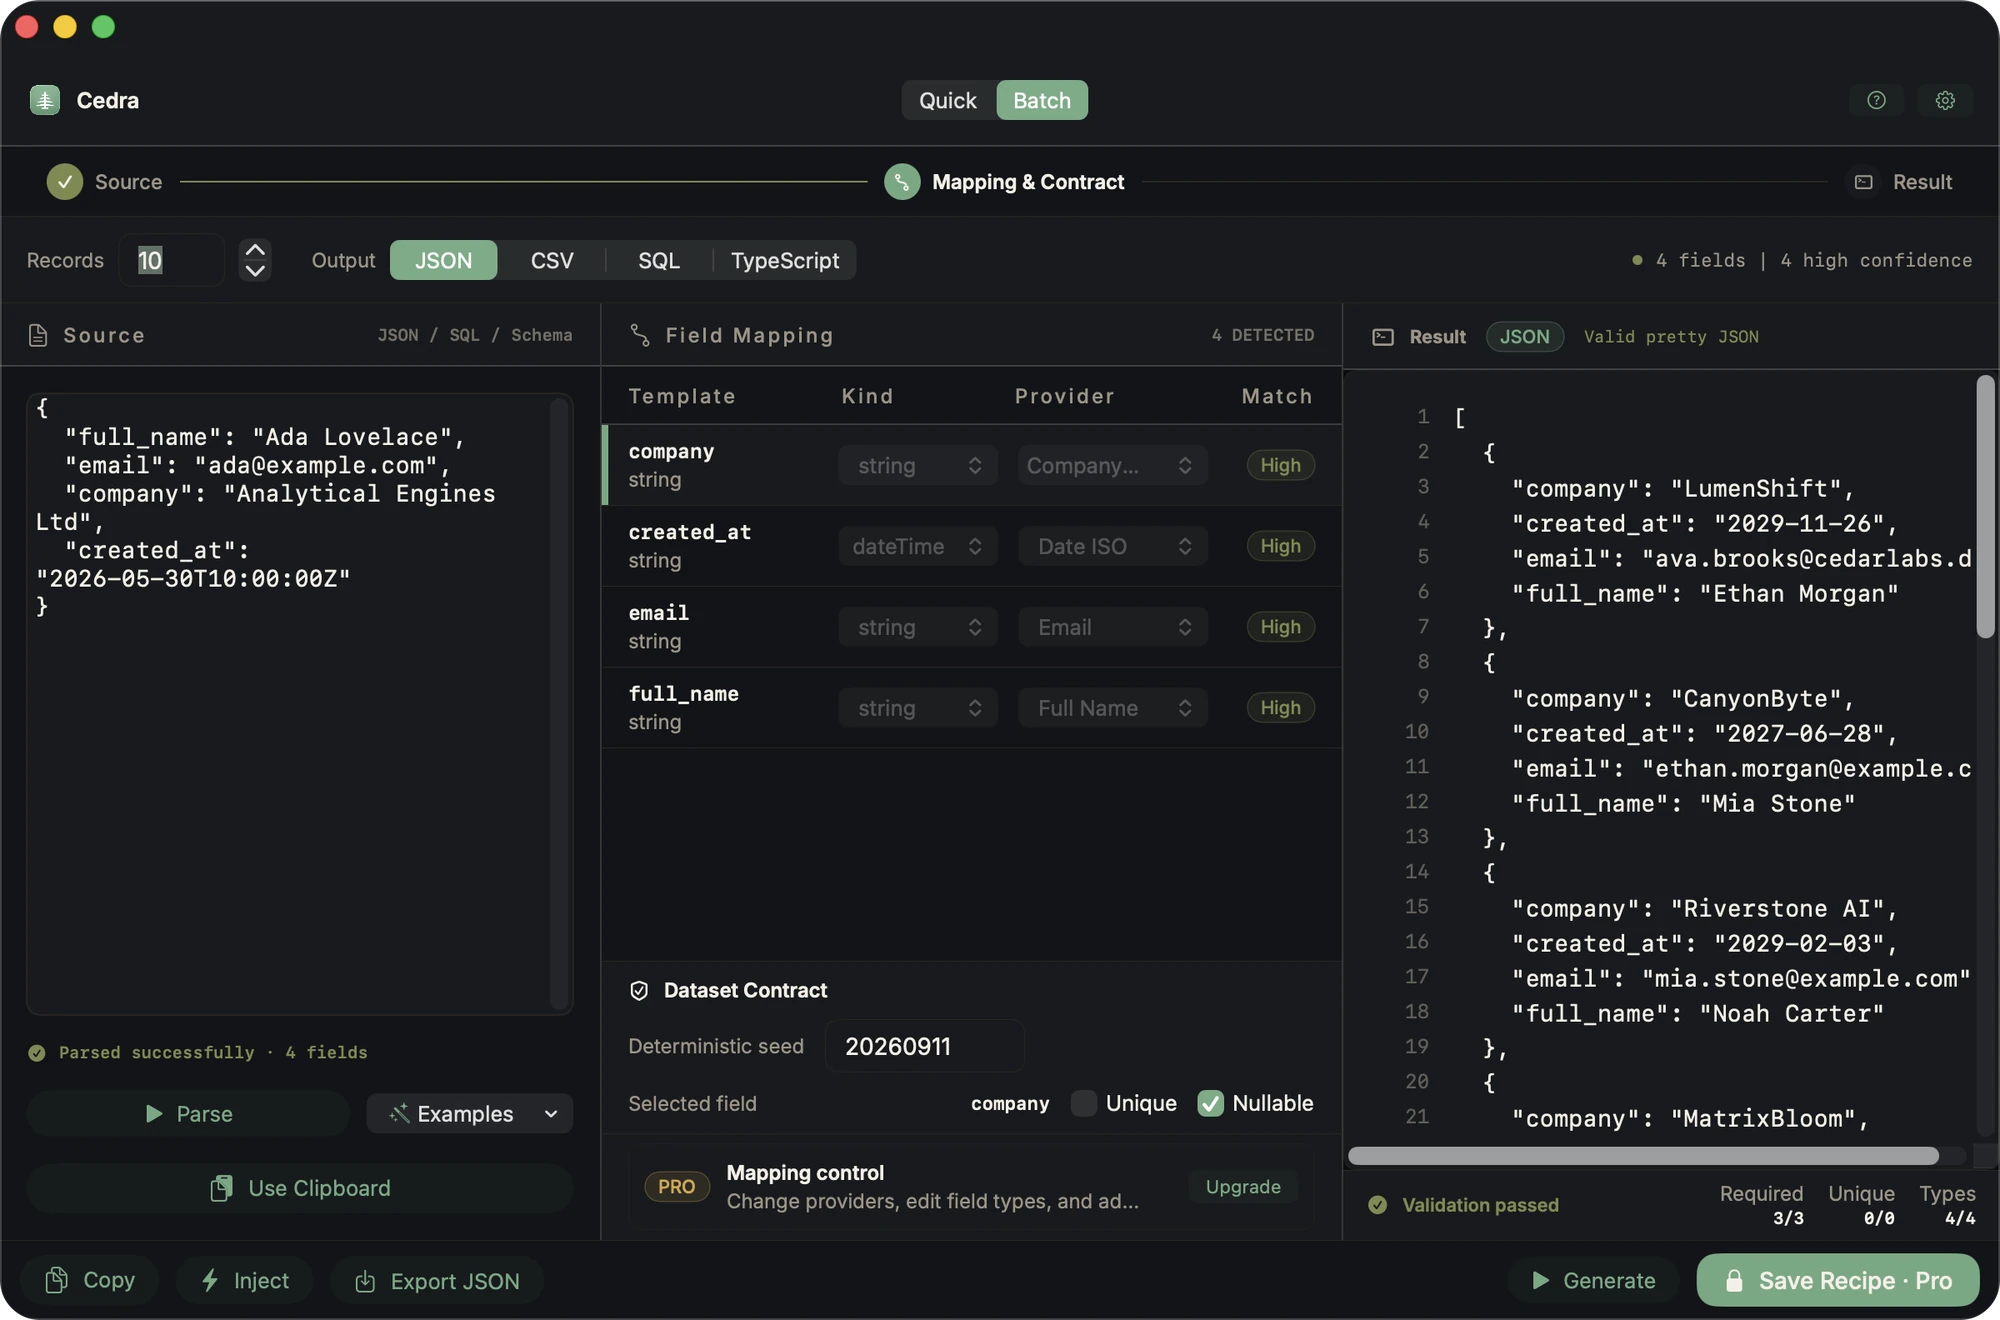Select SQL output format
The width and height of the screenshot is (2000, 1320).
(659, 260)
